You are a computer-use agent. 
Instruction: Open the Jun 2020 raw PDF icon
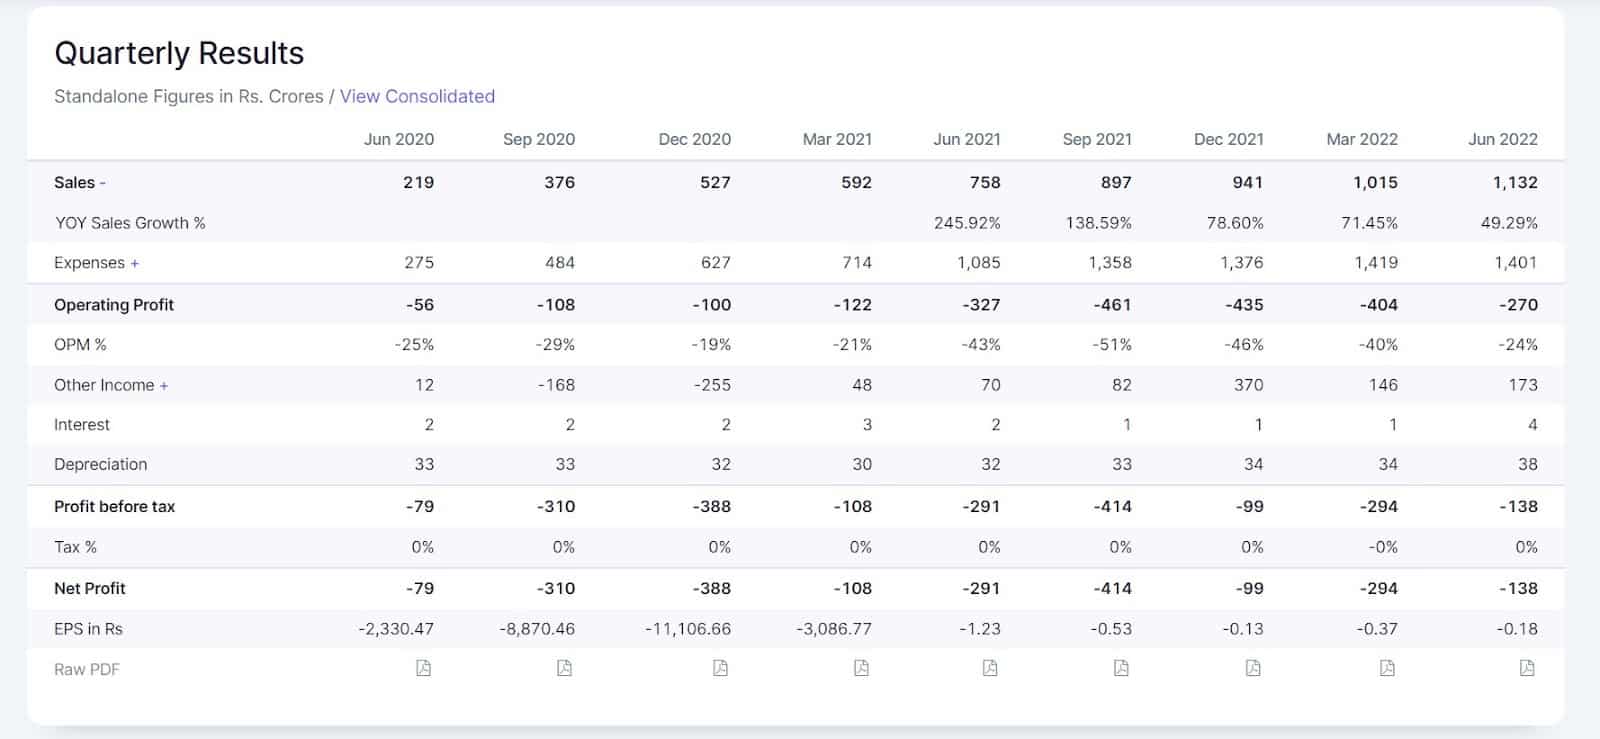point(424,668)
